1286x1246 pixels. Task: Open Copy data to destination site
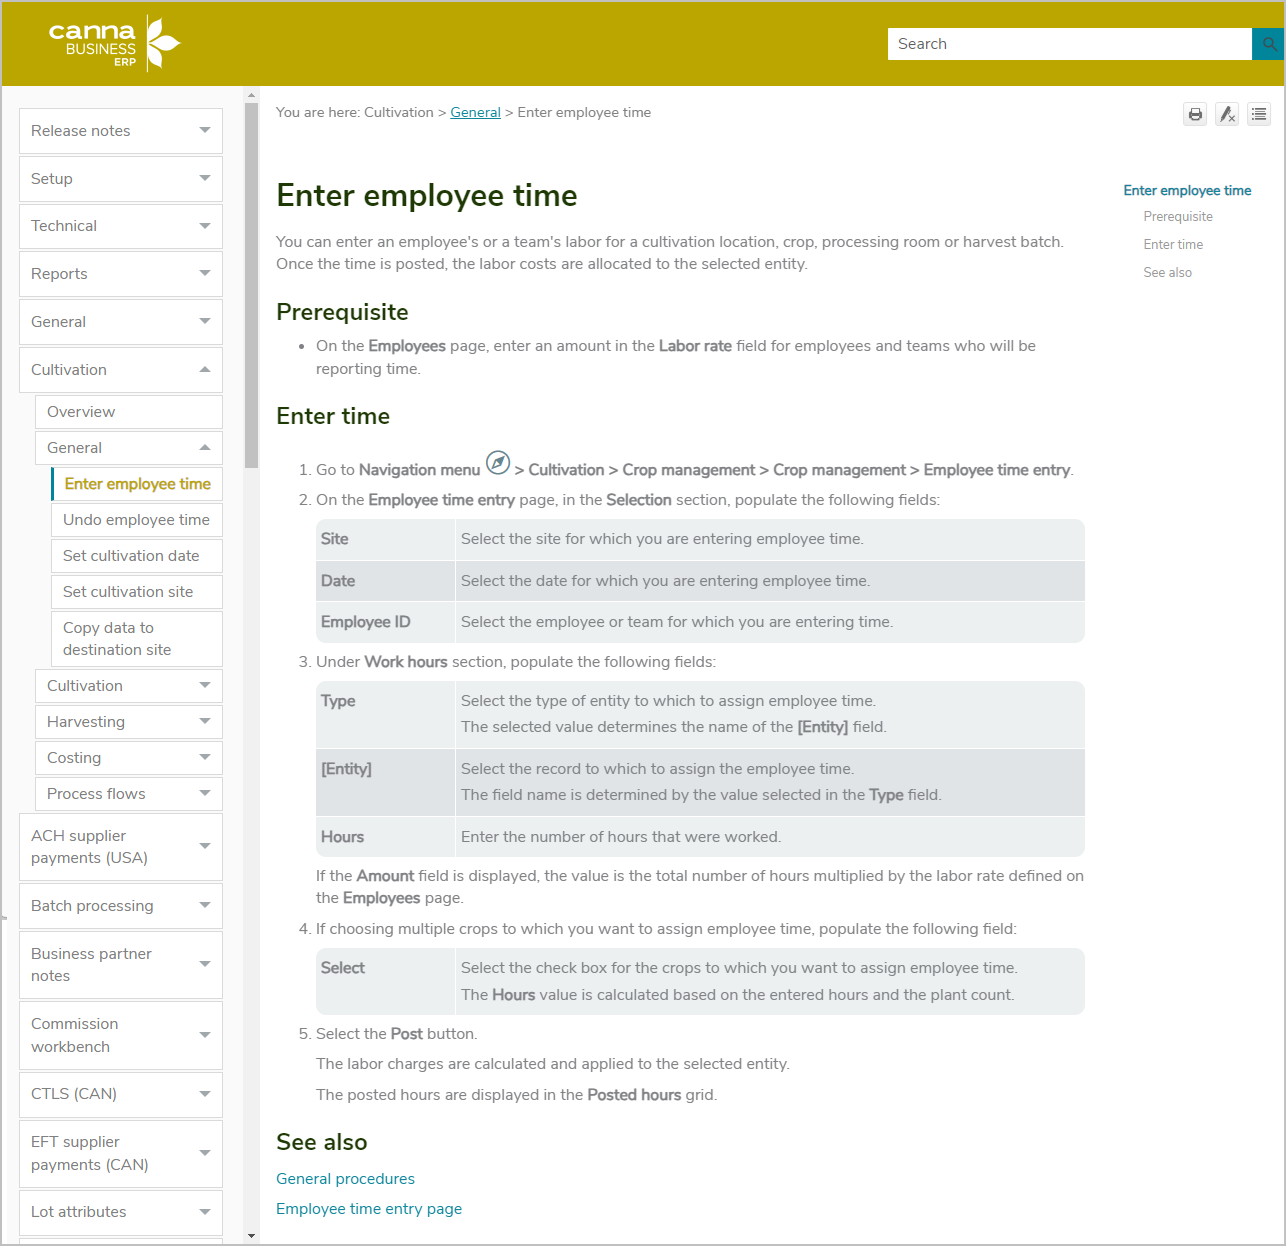tap(117, 639)
